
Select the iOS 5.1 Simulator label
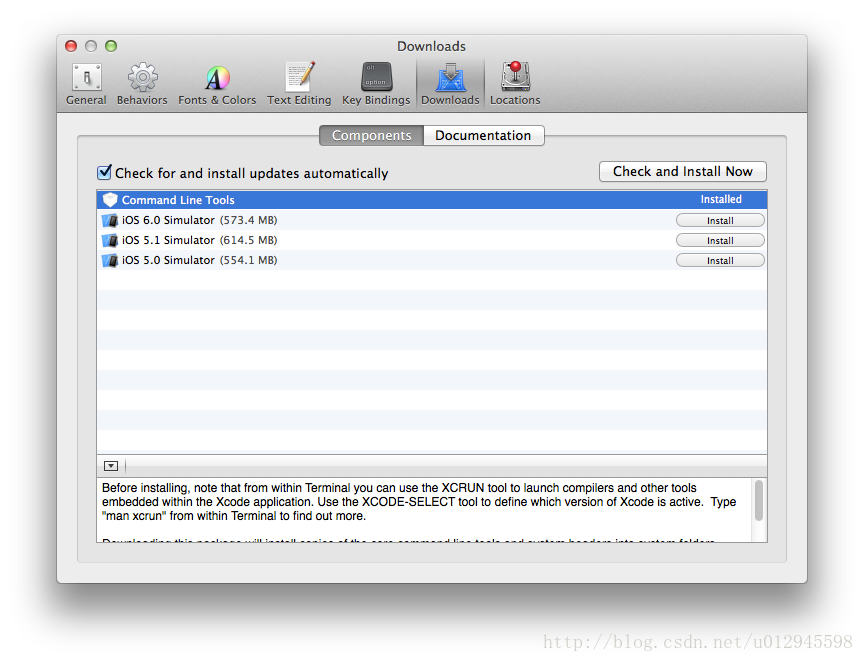pyautogui.click(x=168, y=240)
